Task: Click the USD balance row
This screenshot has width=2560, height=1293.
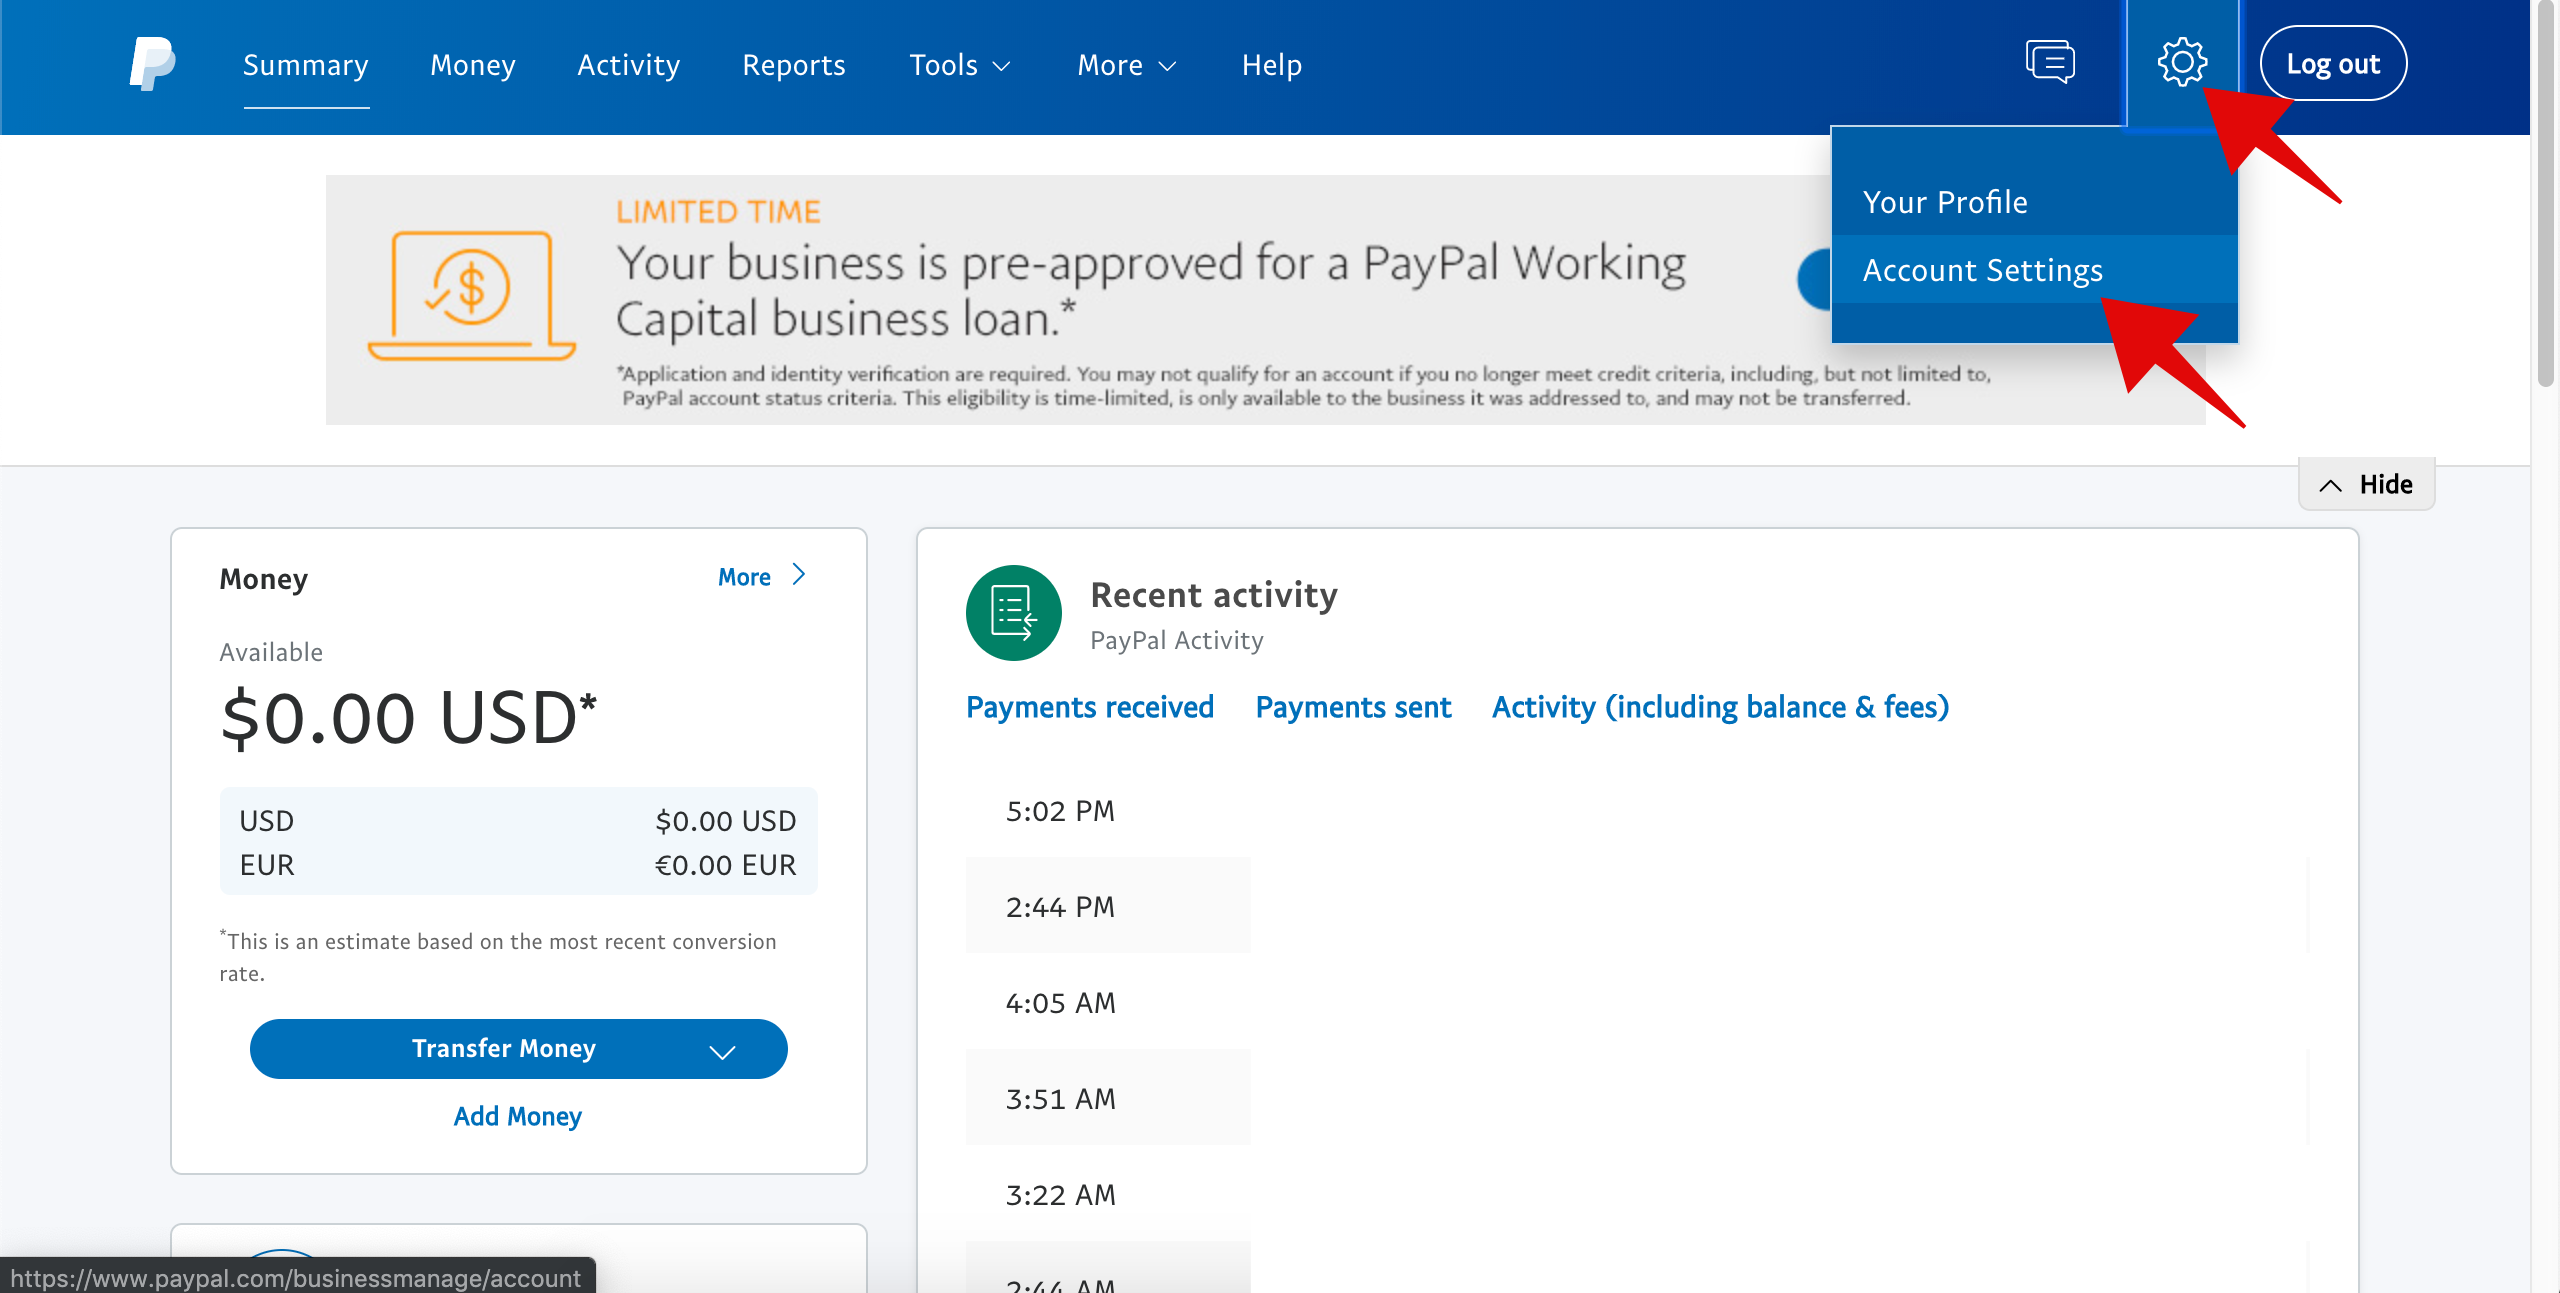Action: click(518, 821)
